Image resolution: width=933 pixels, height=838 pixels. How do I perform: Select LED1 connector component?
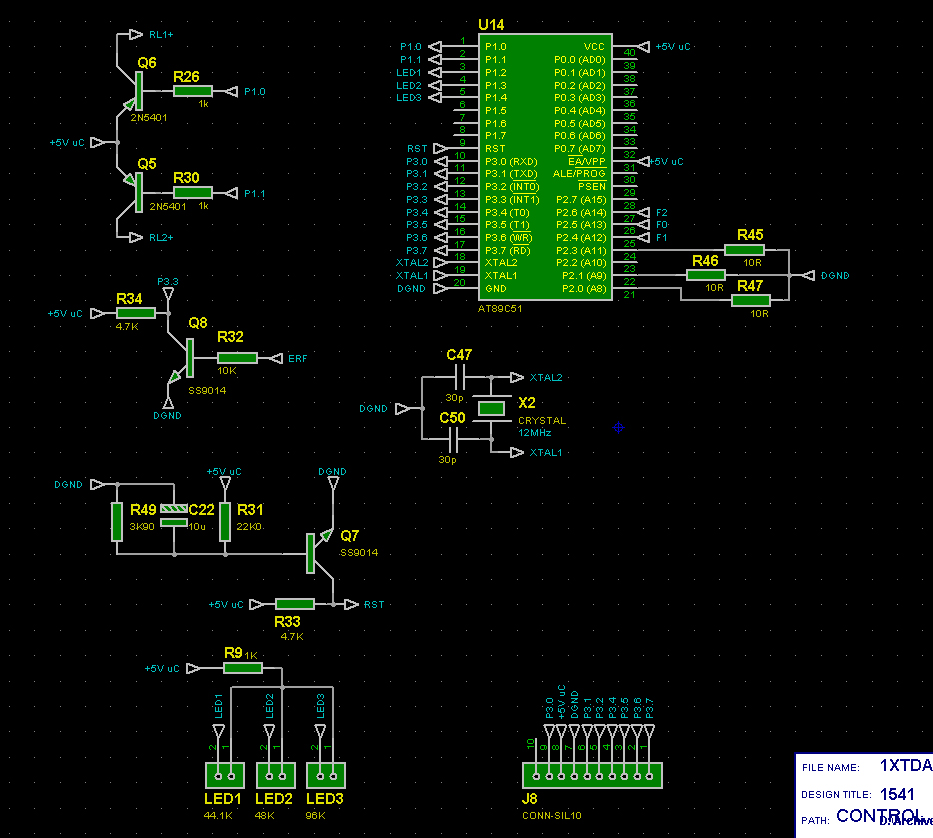[224, 776]
